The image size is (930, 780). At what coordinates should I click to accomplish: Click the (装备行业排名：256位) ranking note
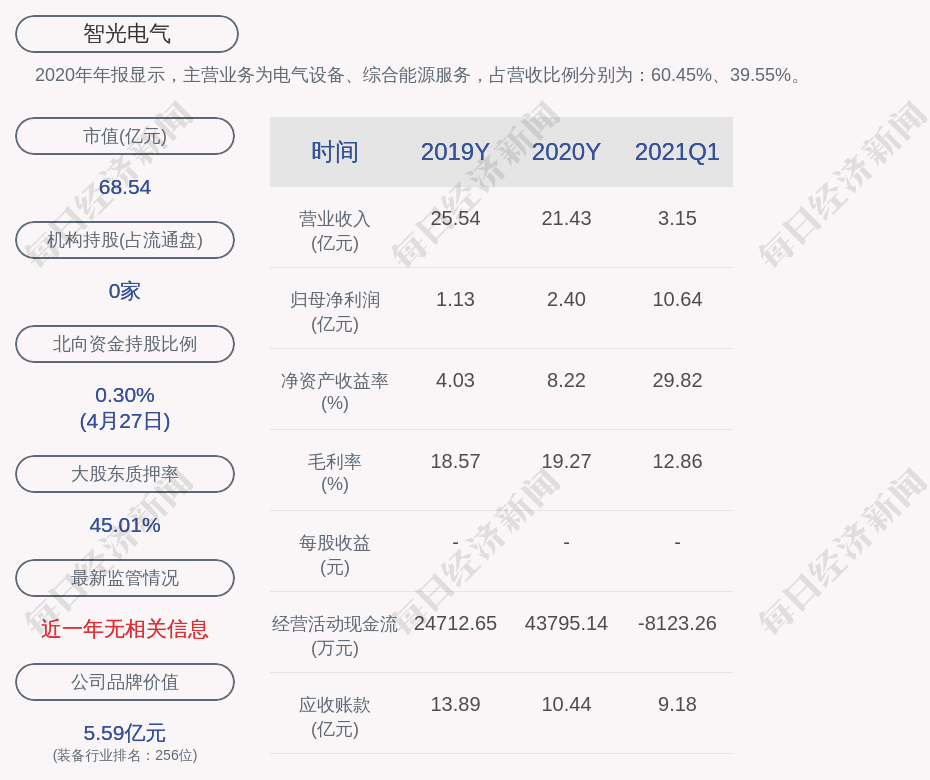125,755
